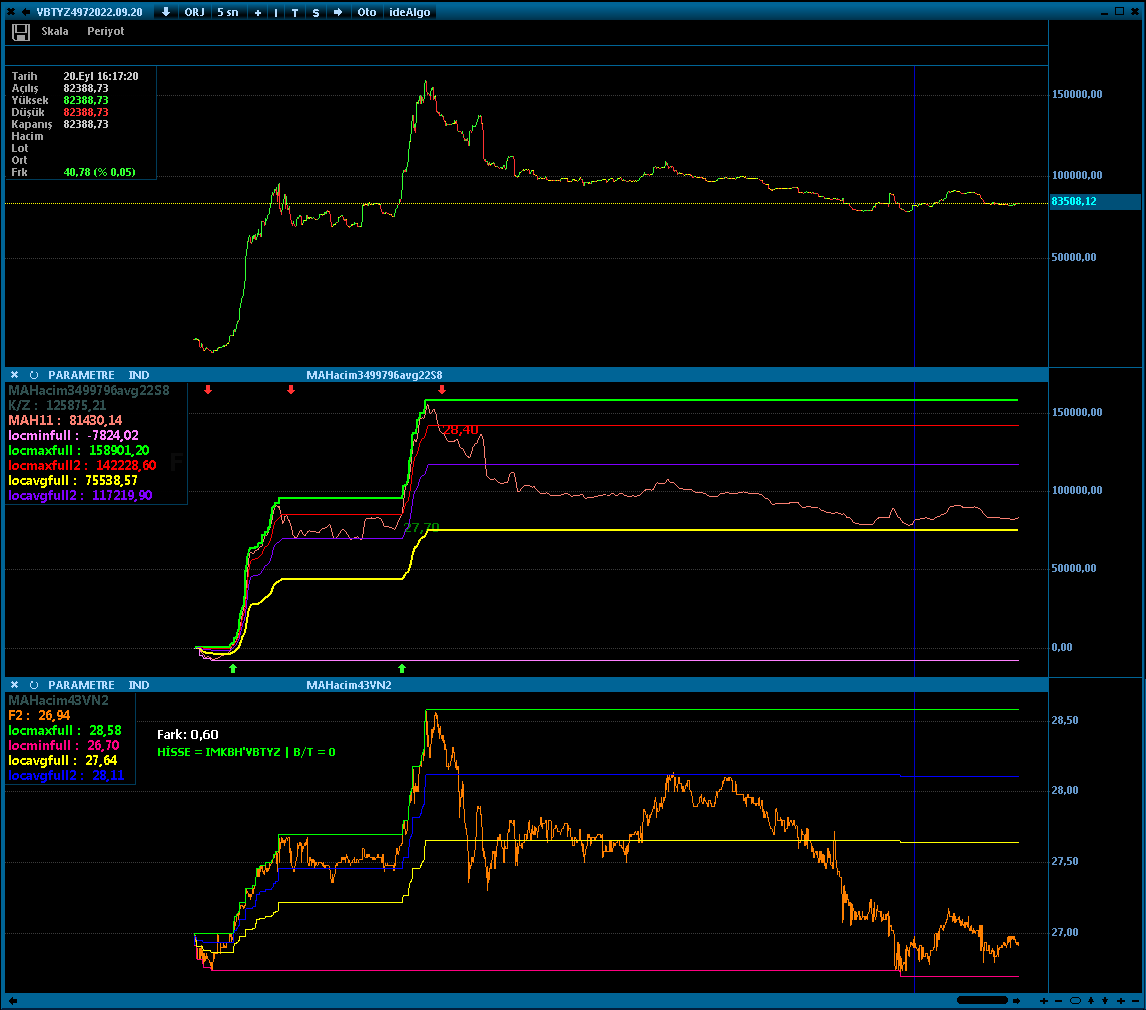
Task: Click the locavgfull2 legend value 117219,90
Action: 122,495
